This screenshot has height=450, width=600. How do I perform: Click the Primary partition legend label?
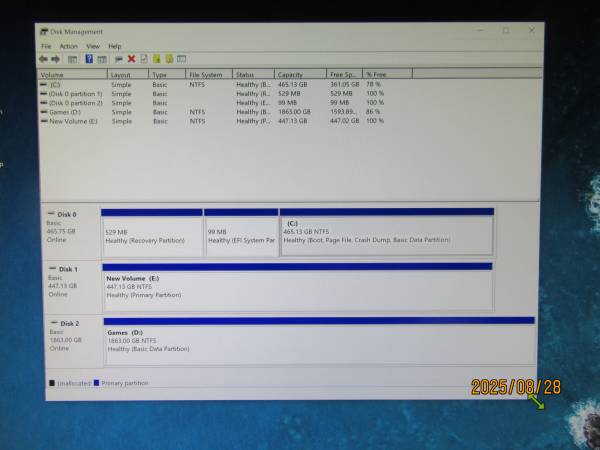(x=125, y=383)
